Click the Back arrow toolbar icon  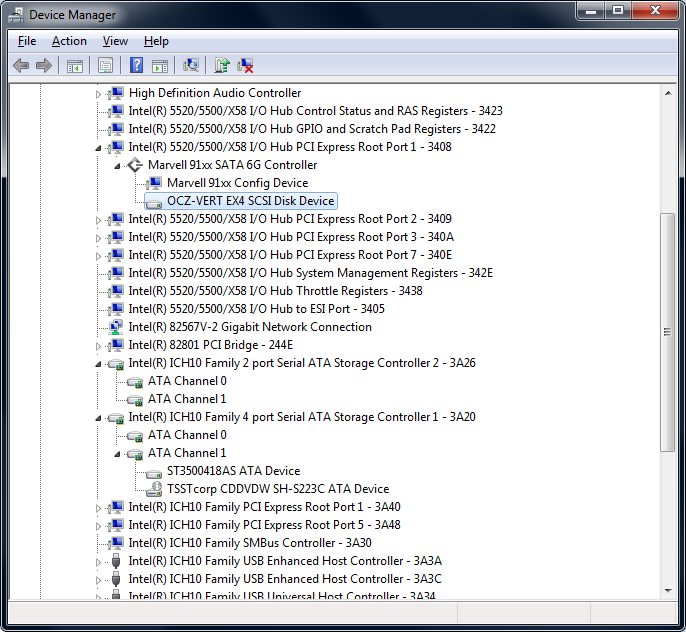point(21,66)
